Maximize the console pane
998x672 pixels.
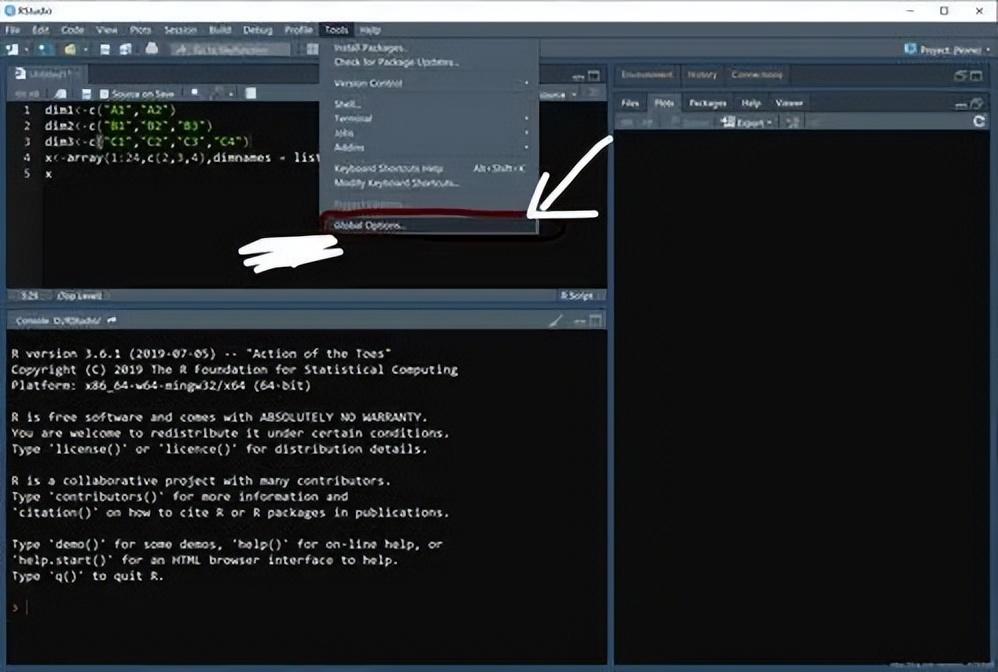[596, 320]
